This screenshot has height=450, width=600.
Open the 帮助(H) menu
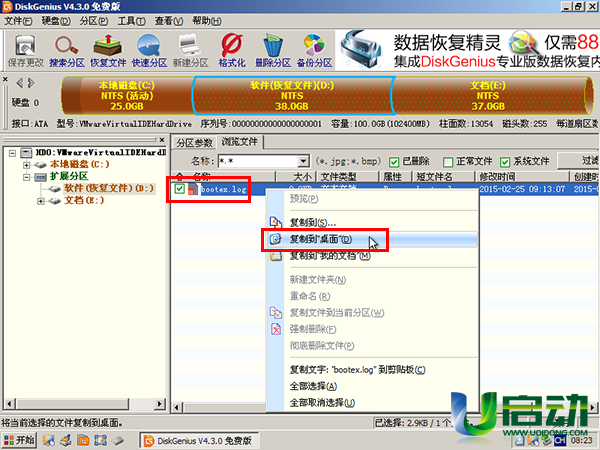[207, 21]
